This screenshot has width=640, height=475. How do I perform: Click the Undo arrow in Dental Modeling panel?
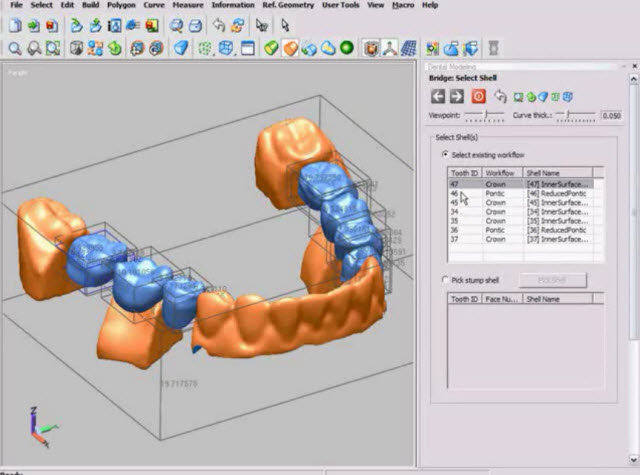(x=500, y=97)
